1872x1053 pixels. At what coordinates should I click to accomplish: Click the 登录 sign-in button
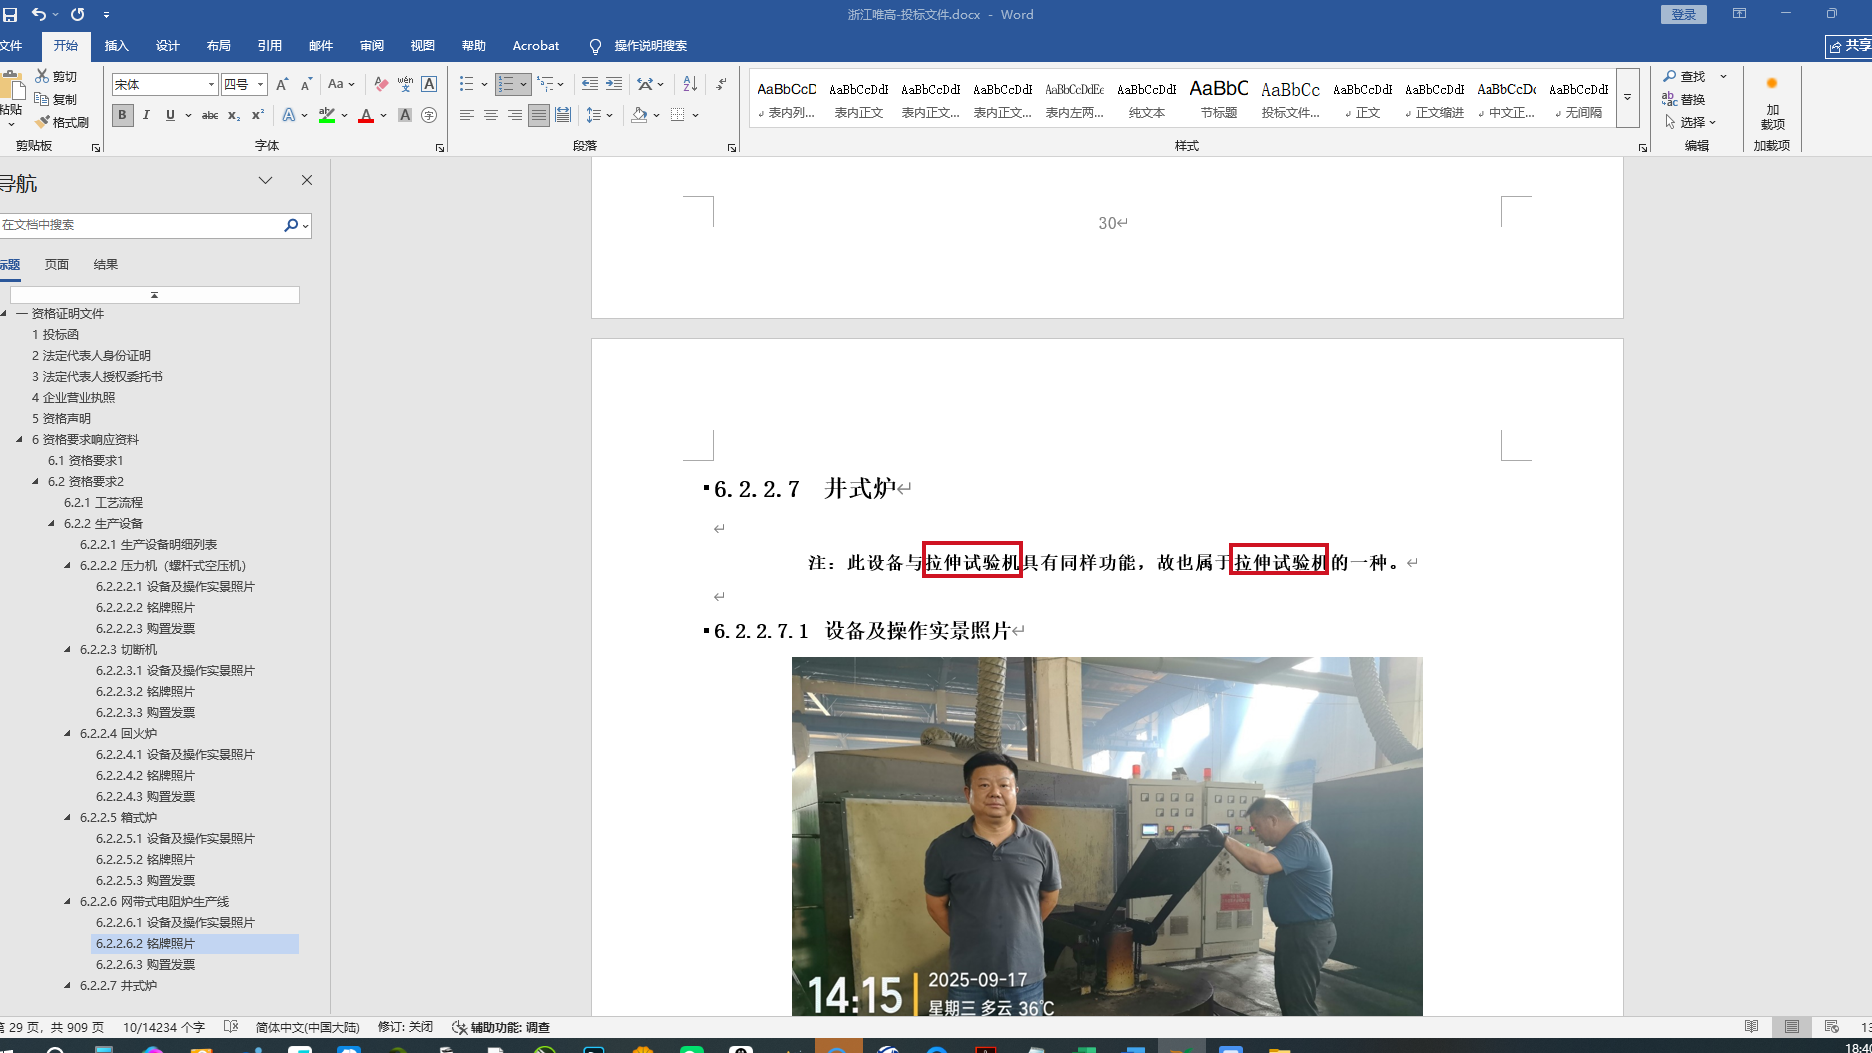[1684, 14]
